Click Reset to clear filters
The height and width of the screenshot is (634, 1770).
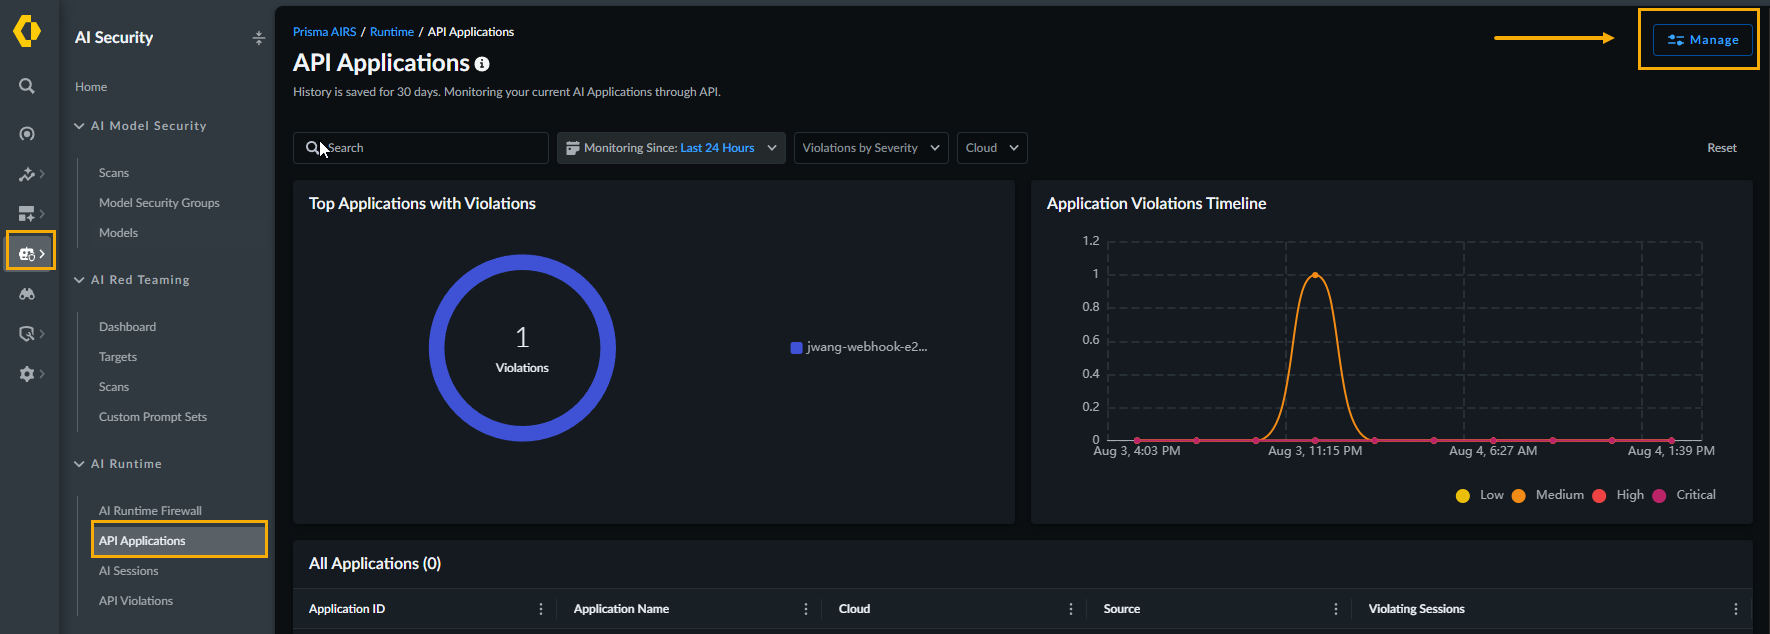(x=1721, y=148)
